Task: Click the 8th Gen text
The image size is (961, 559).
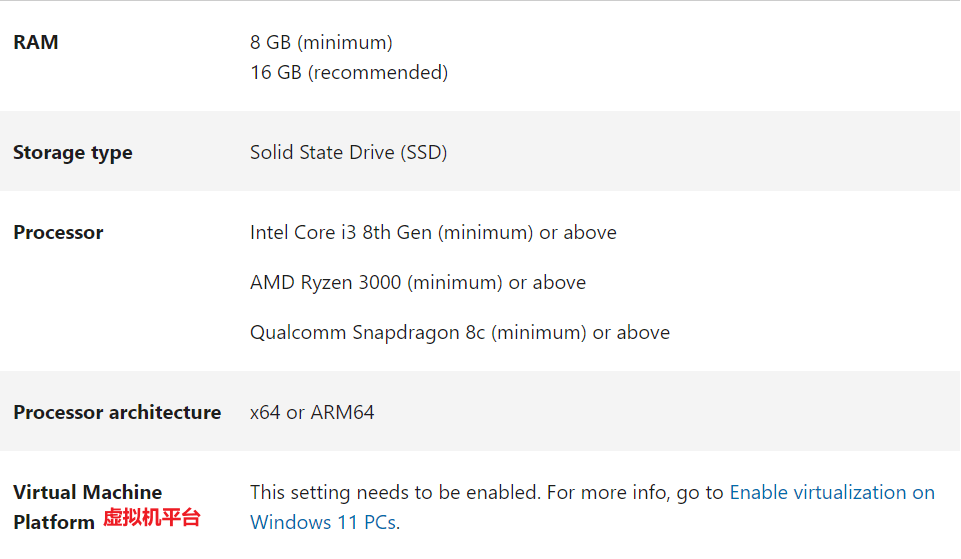Action: point(397,233)
